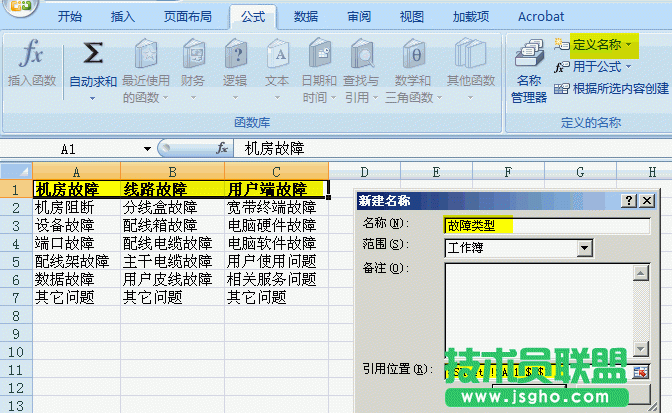
Task: Expand the AutoSum dropdown arrow
Action: [x=93, y=99]
